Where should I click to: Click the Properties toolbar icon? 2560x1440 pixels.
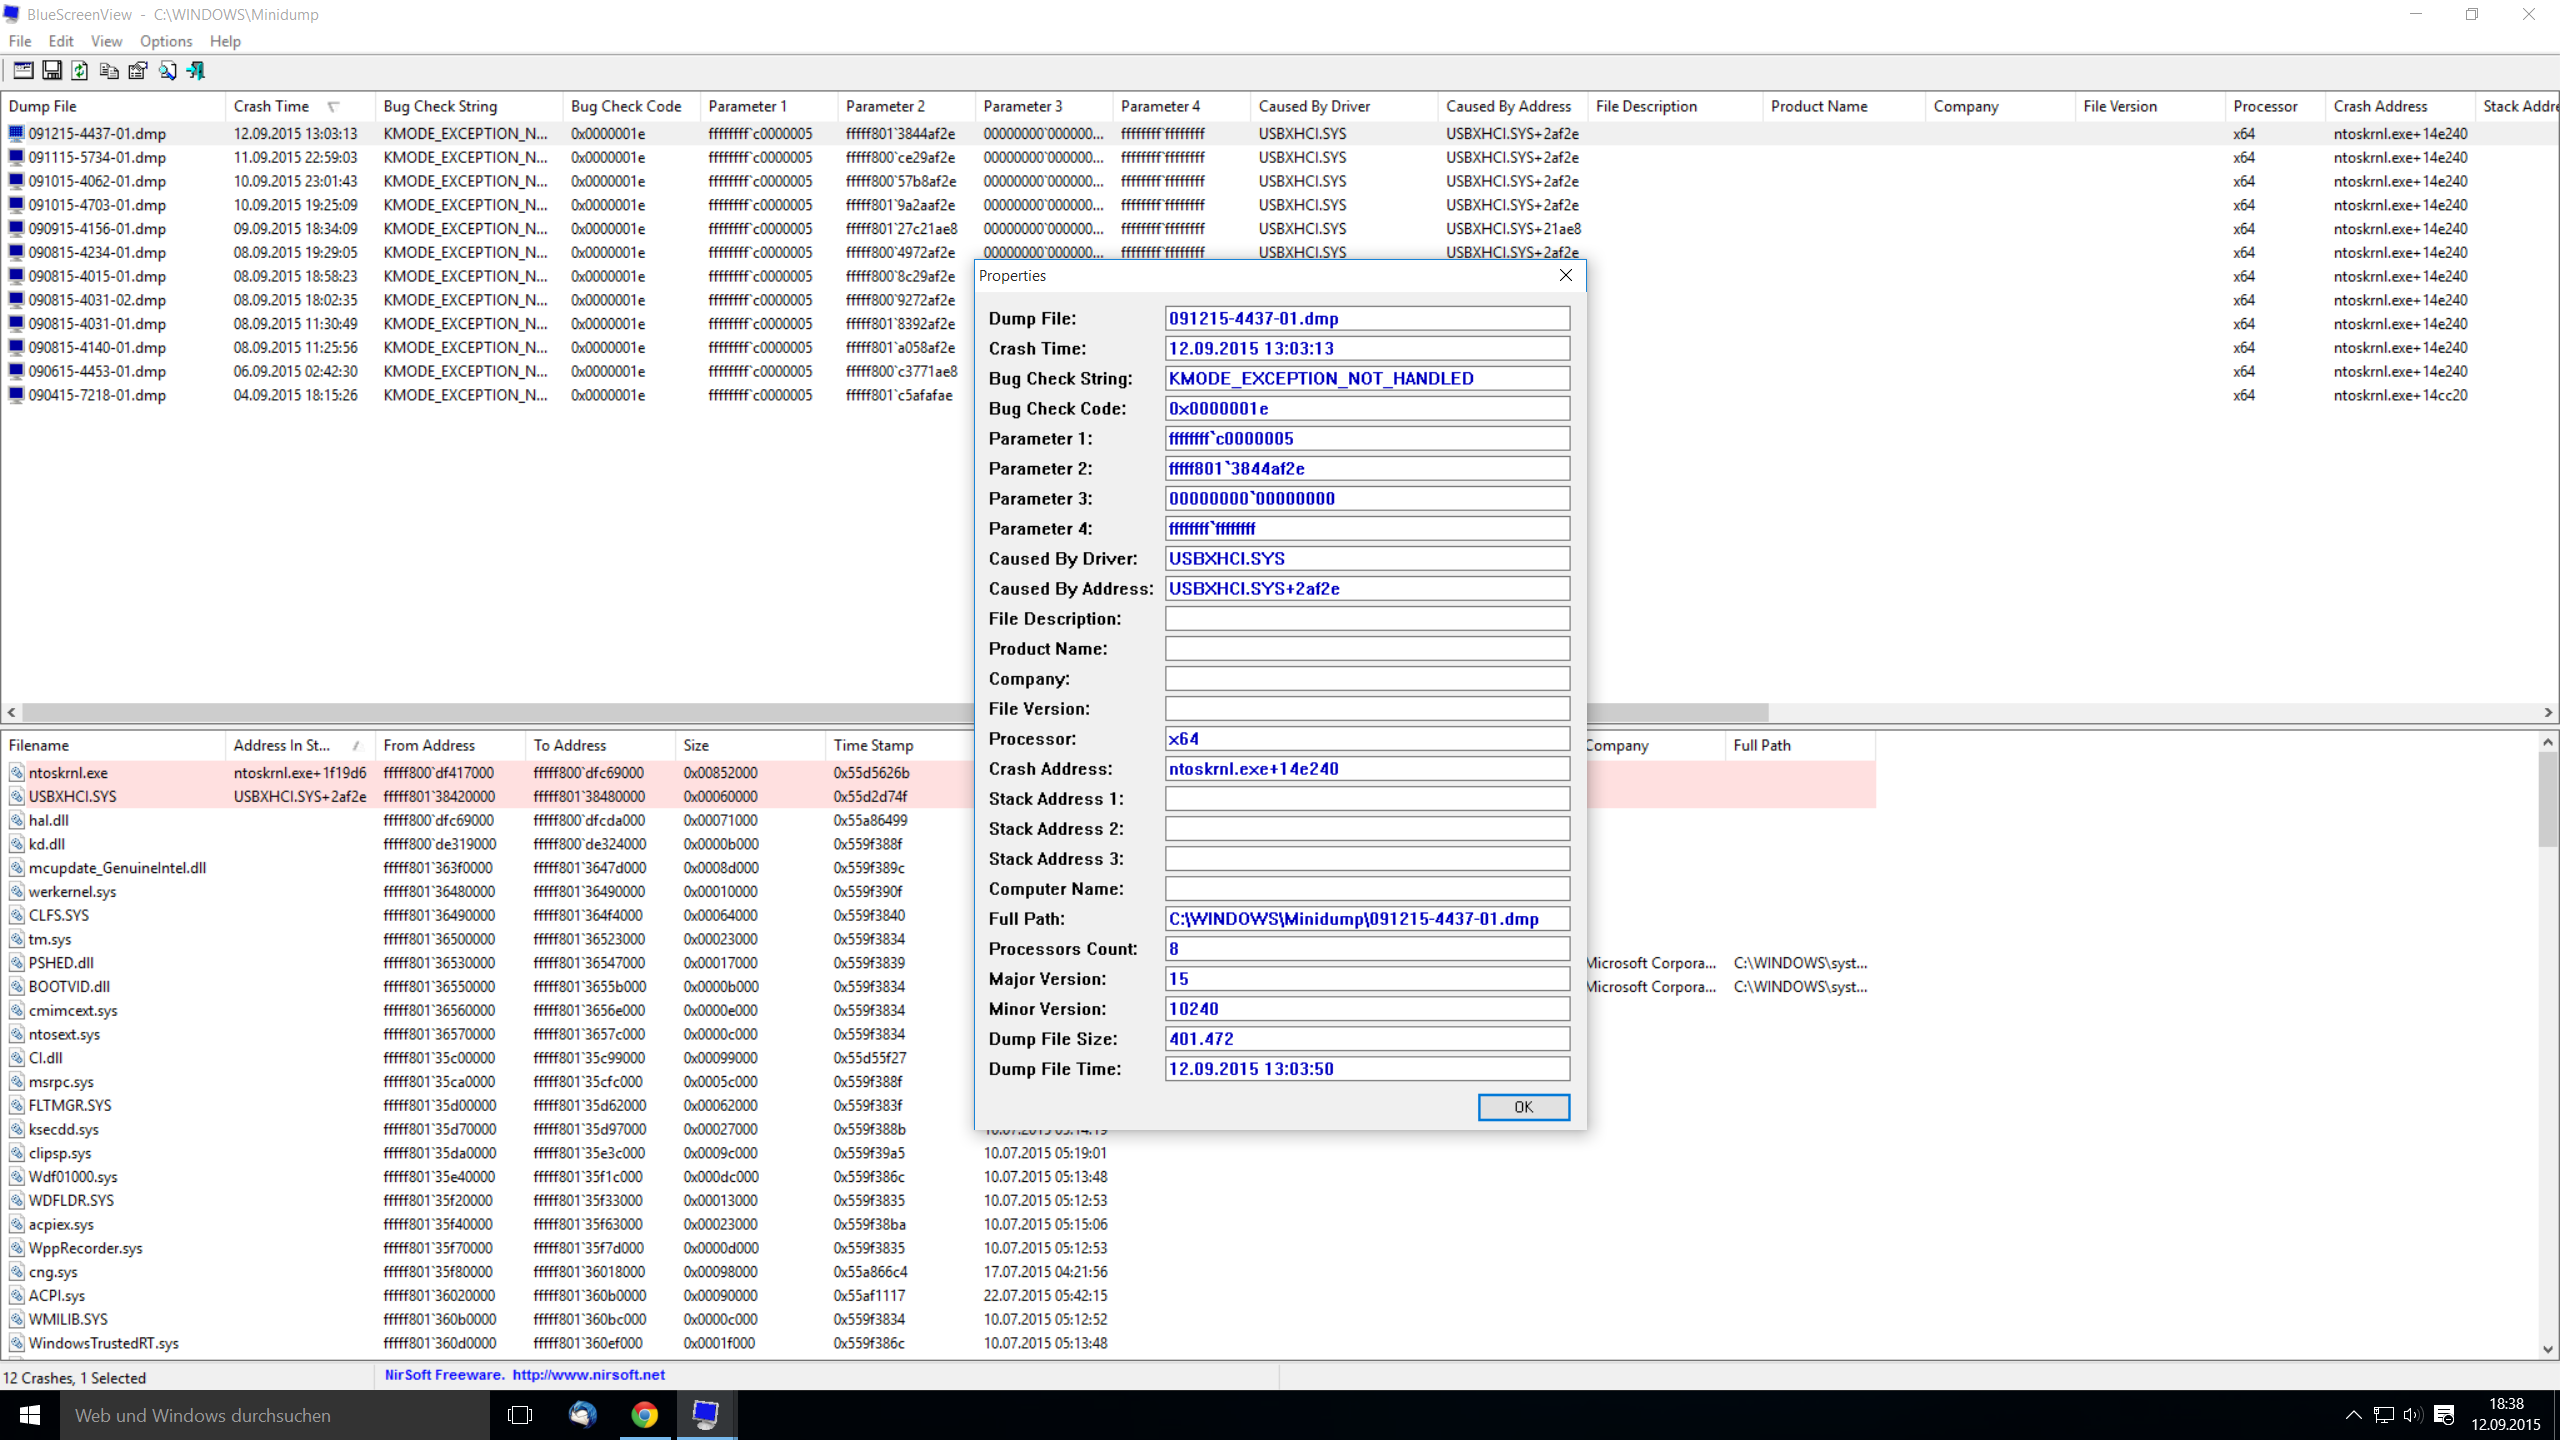click(x=138, y=70)
